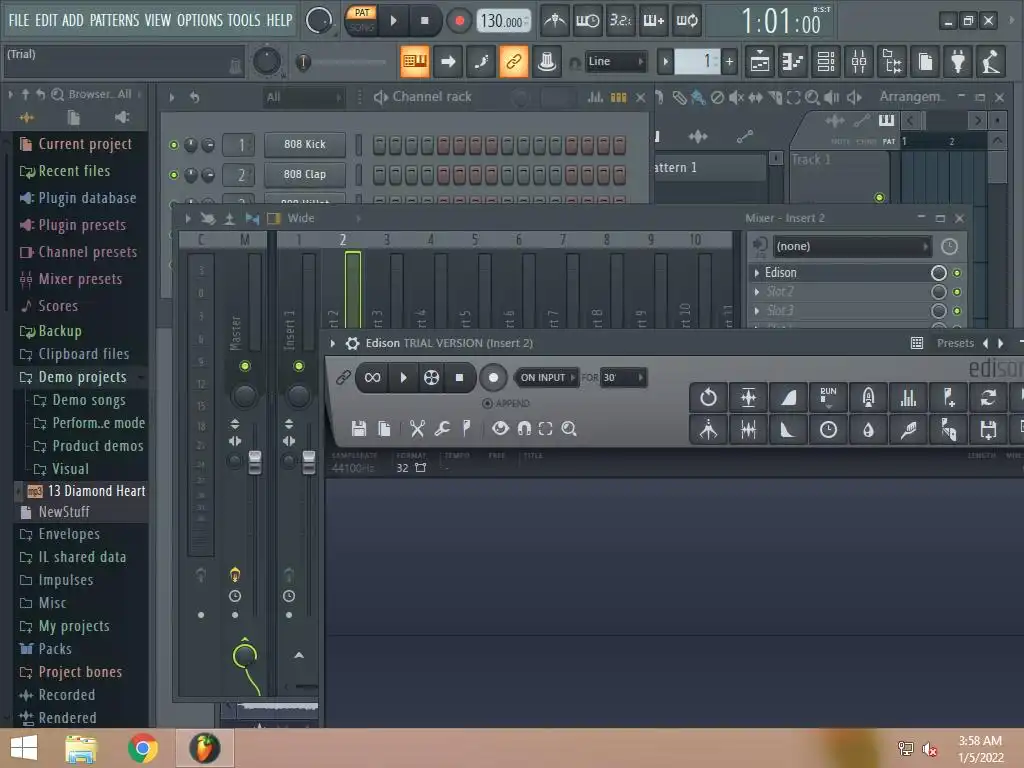Open snap dropdown showing Line

point(615,61)
